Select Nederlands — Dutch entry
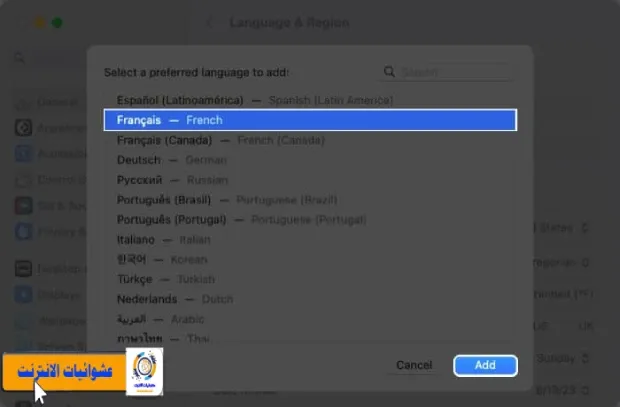The image size is (620, 407). click(310, 299)
